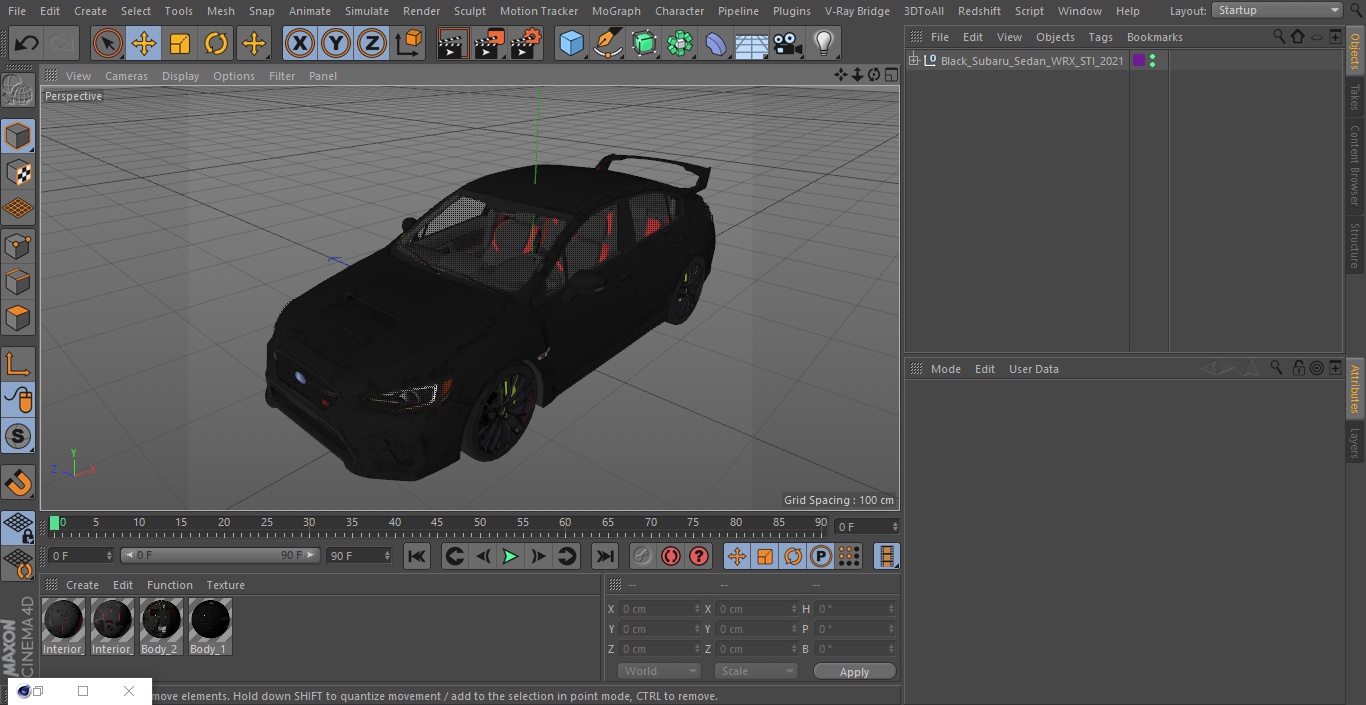The image size is (1366, 705).
Task: Toggle the Viewport Solo S icon
Action: 18,436
